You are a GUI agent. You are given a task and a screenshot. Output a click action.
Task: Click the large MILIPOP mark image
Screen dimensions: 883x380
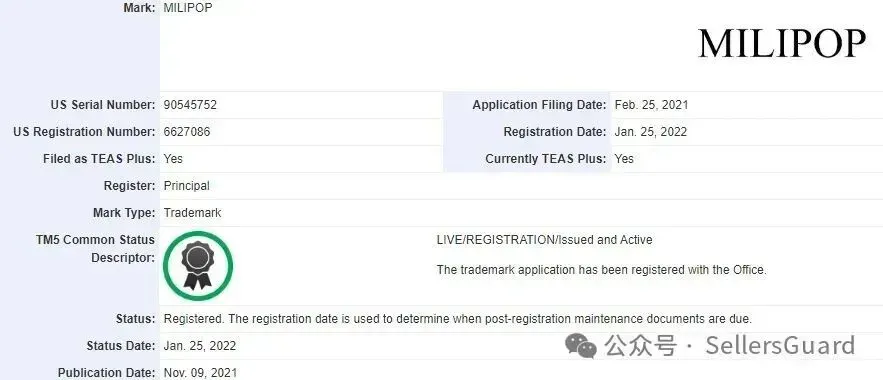click(782, 43)
